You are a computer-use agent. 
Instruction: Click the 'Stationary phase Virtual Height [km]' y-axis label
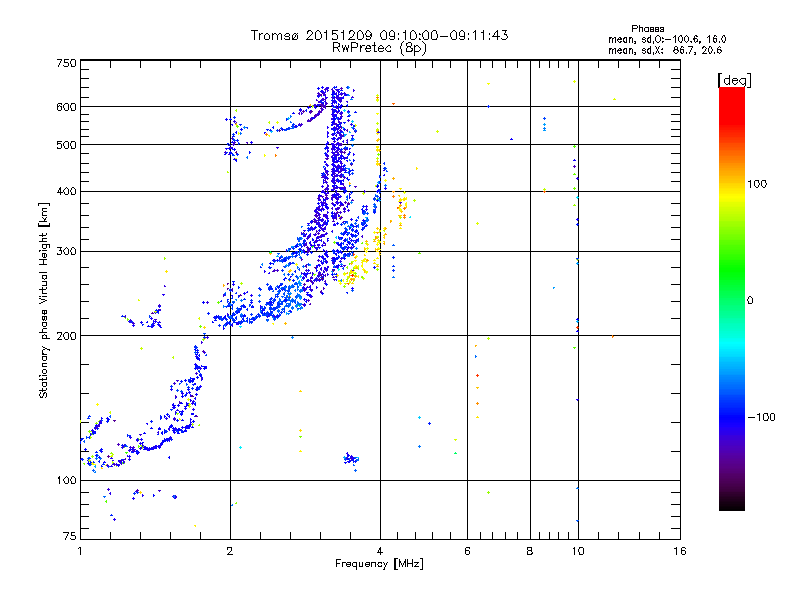pos(44,300)
